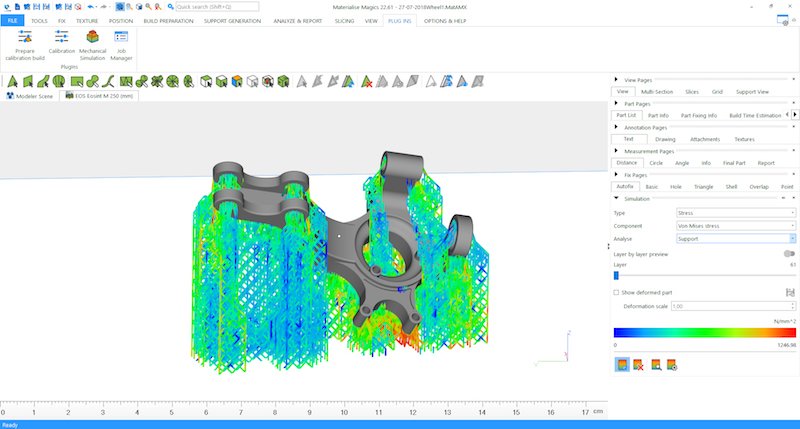The image size is (800, 429).
Task: Select the green circle marking tool
Action: (x=59, y=81)
